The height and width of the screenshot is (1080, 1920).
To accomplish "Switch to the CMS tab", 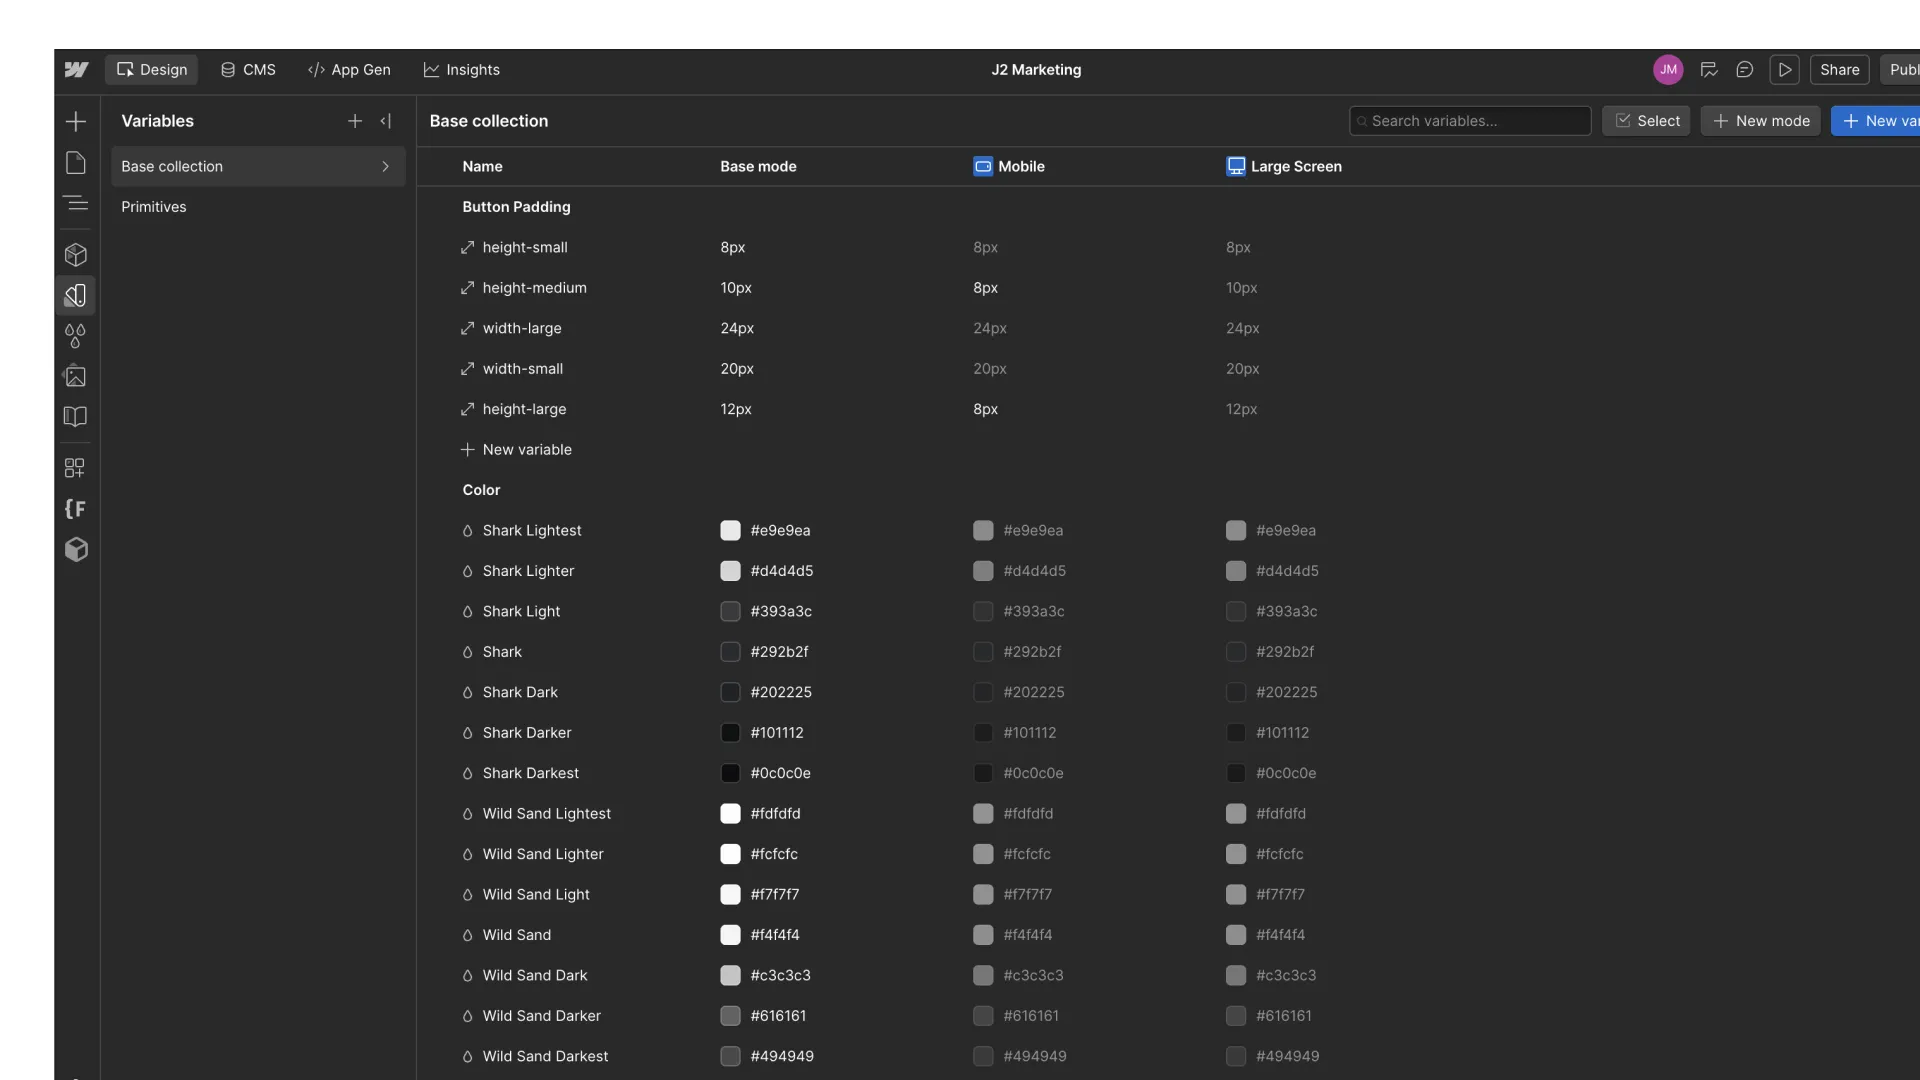I will pyautogui.click(x=248, y=70).
